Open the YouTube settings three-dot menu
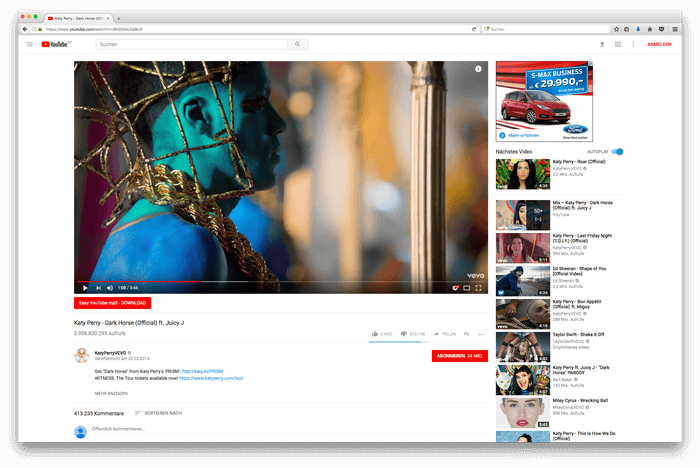This screenshot has height=468, width=700. pyautogui.click(x=633, y=44)
